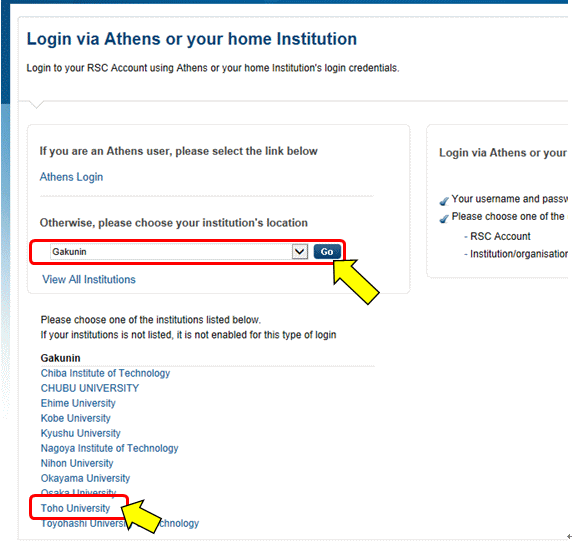Click the Login via Athens page heading
The height and width of the screenshot is (542, 572).
coord(192,39)
